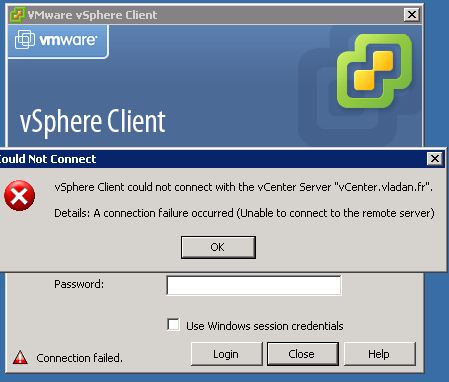Image resolution: width=449 pixels, height=382 pixels.
Task: Click the "VMware vSphere Client" window title text
Action: coord(92,15)
